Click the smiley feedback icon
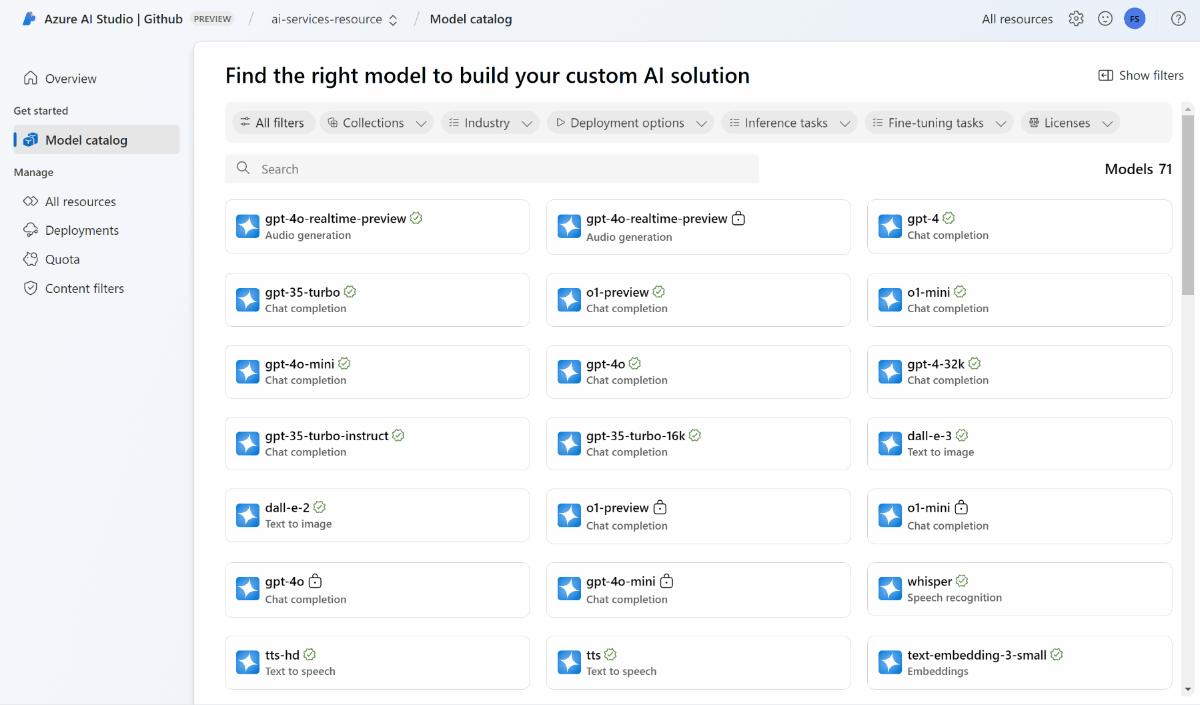1200x705 pixels. [x=1105, y=19]
